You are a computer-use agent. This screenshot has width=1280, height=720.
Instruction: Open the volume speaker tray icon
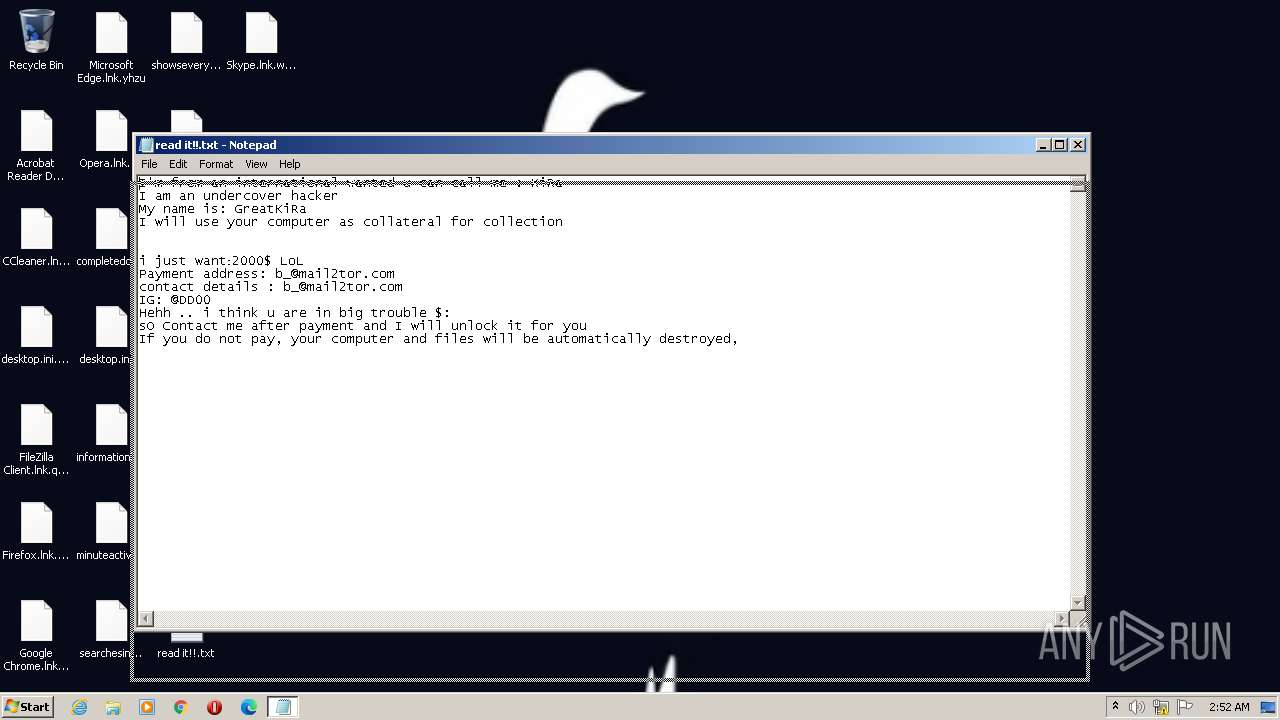coord(1137,707)
